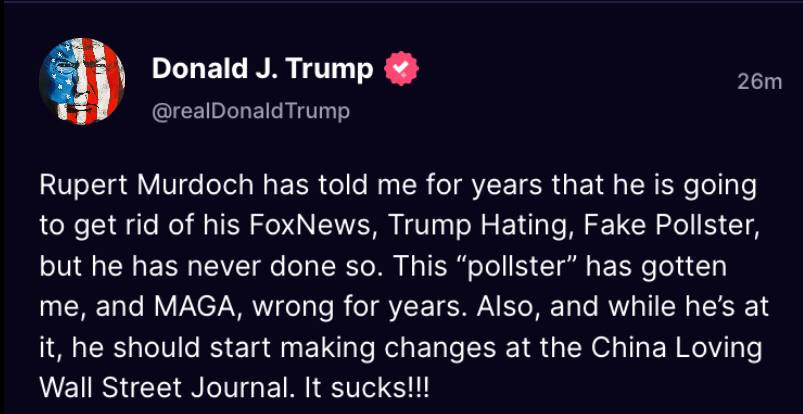Click the red verified checkmark badge
The width and height of the screenshot is (803, 414).
[x=401, y=69]
